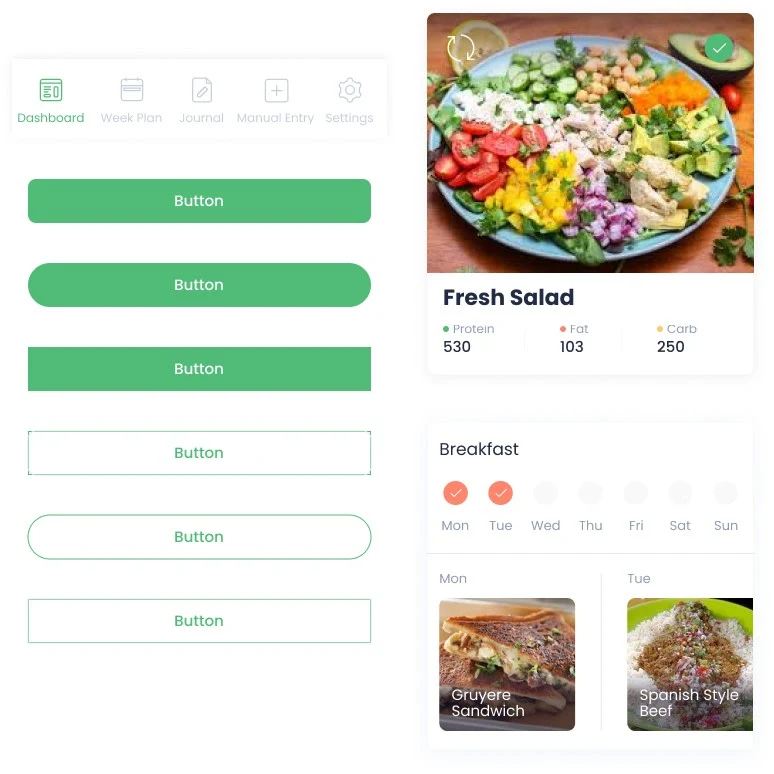Open the Journal notepad icon
This screenshot has width=774, height=774.
coord(202,90)
